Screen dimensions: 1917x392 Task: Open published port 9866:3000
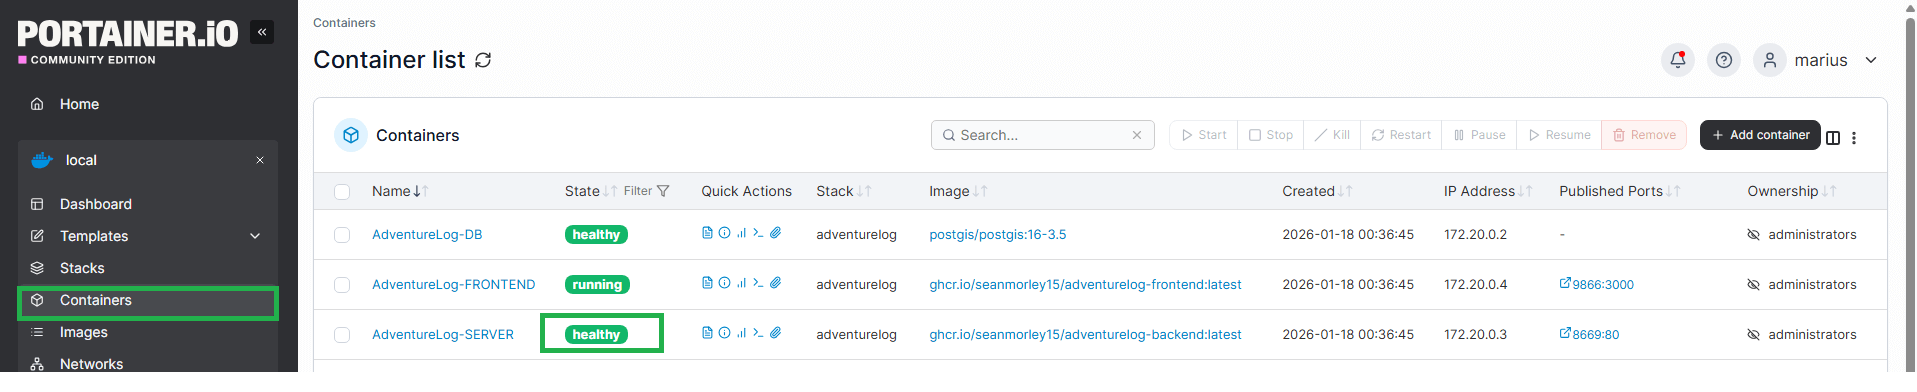pyautogui.click(x=1597, y=284)
